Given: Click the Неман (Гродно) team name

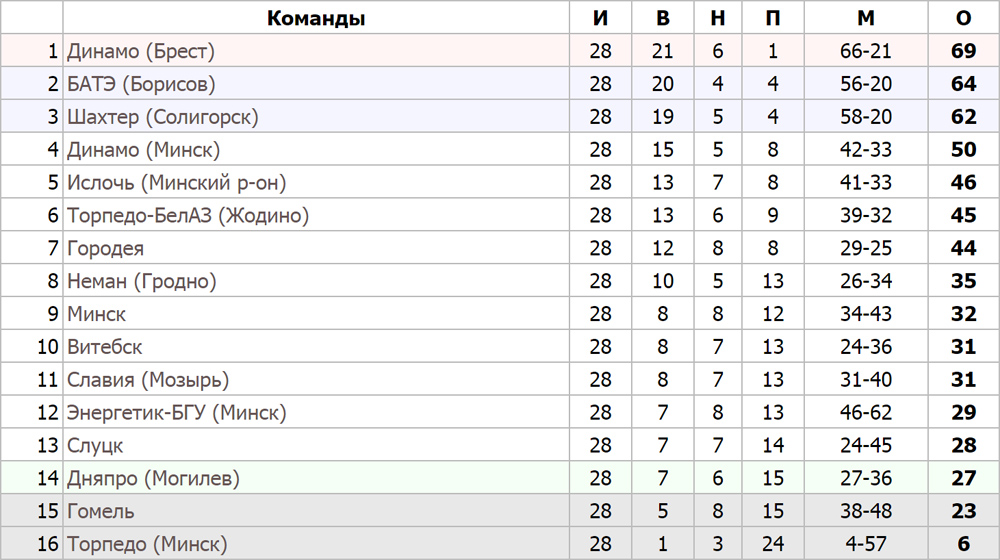Looking at the screenshot, I should click(142, 281).
